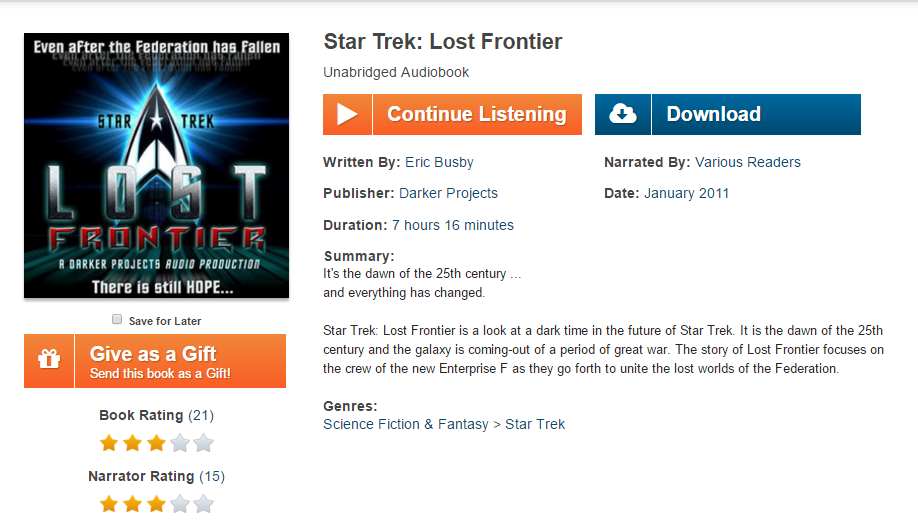Click the first Book Rating star
Viewport: 918px width, 527px height.
pyautogui.click(x=109, y=443)
